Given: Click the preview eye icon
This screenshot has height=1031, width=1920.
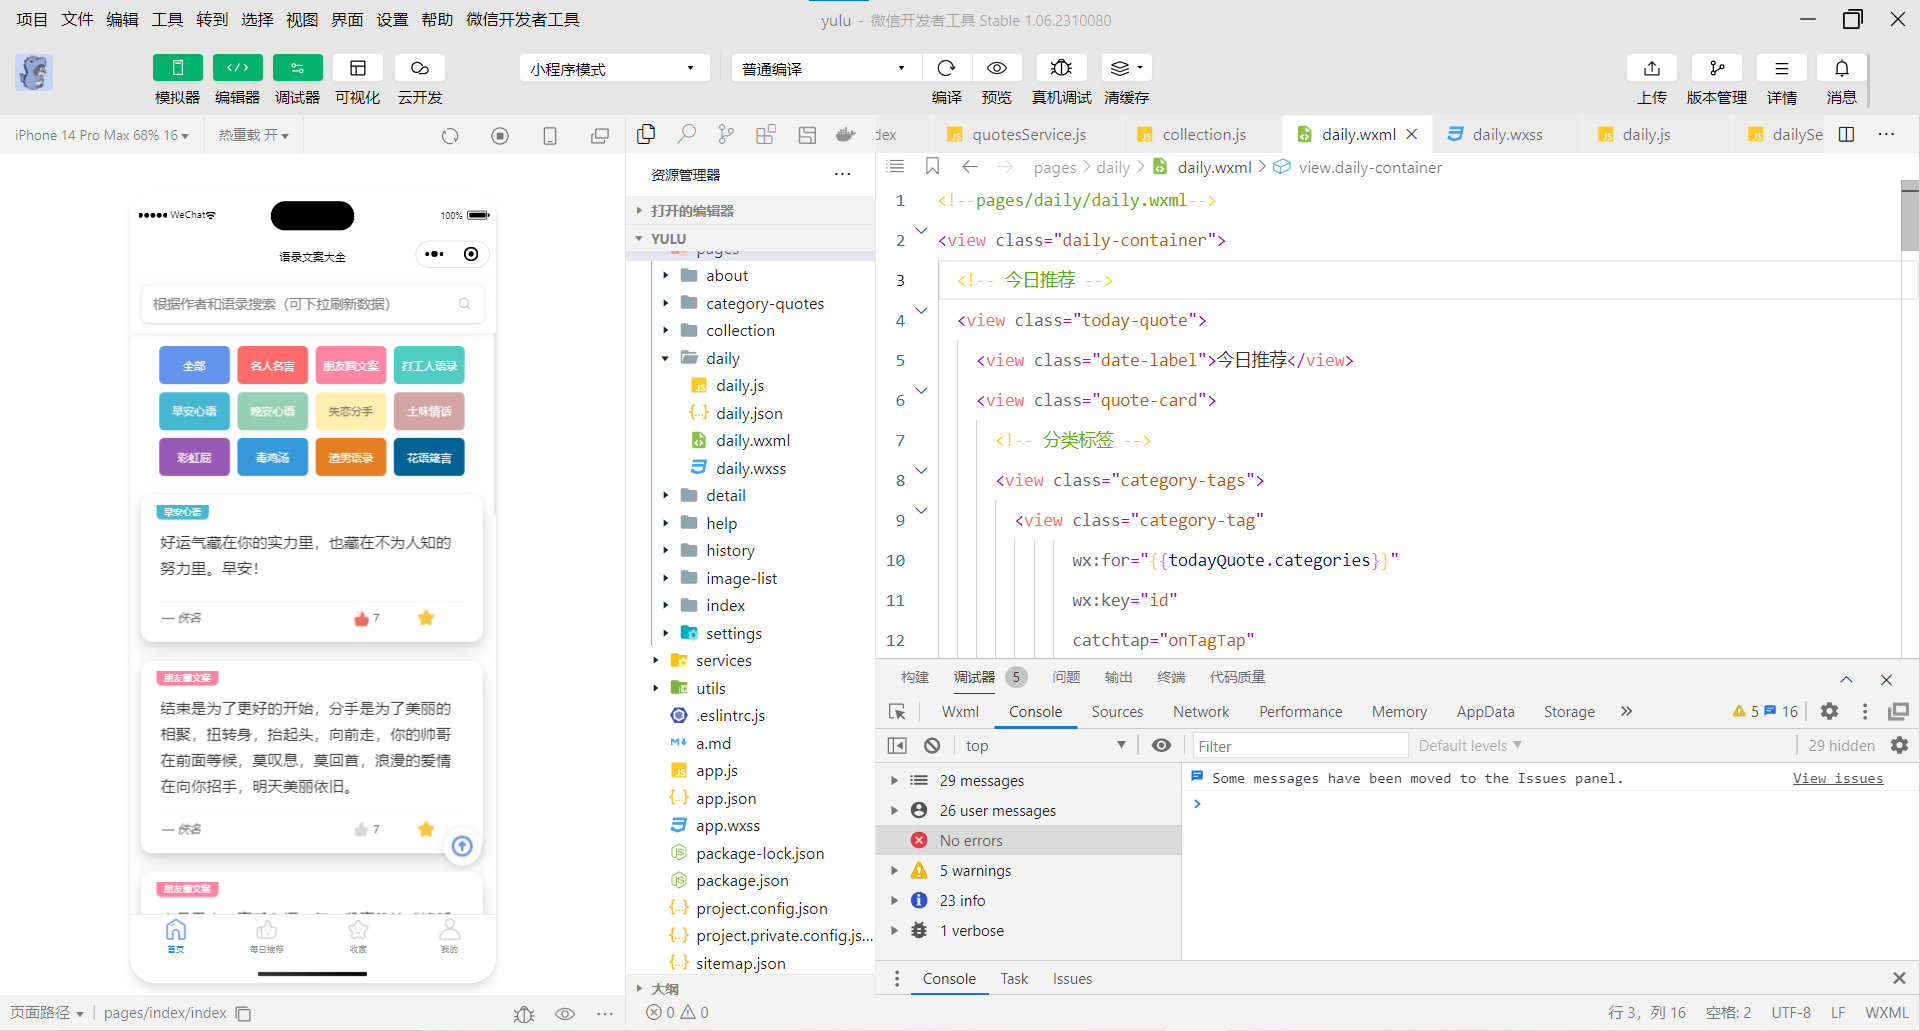Looking at the screenshot, I should (x=996, y=68).
